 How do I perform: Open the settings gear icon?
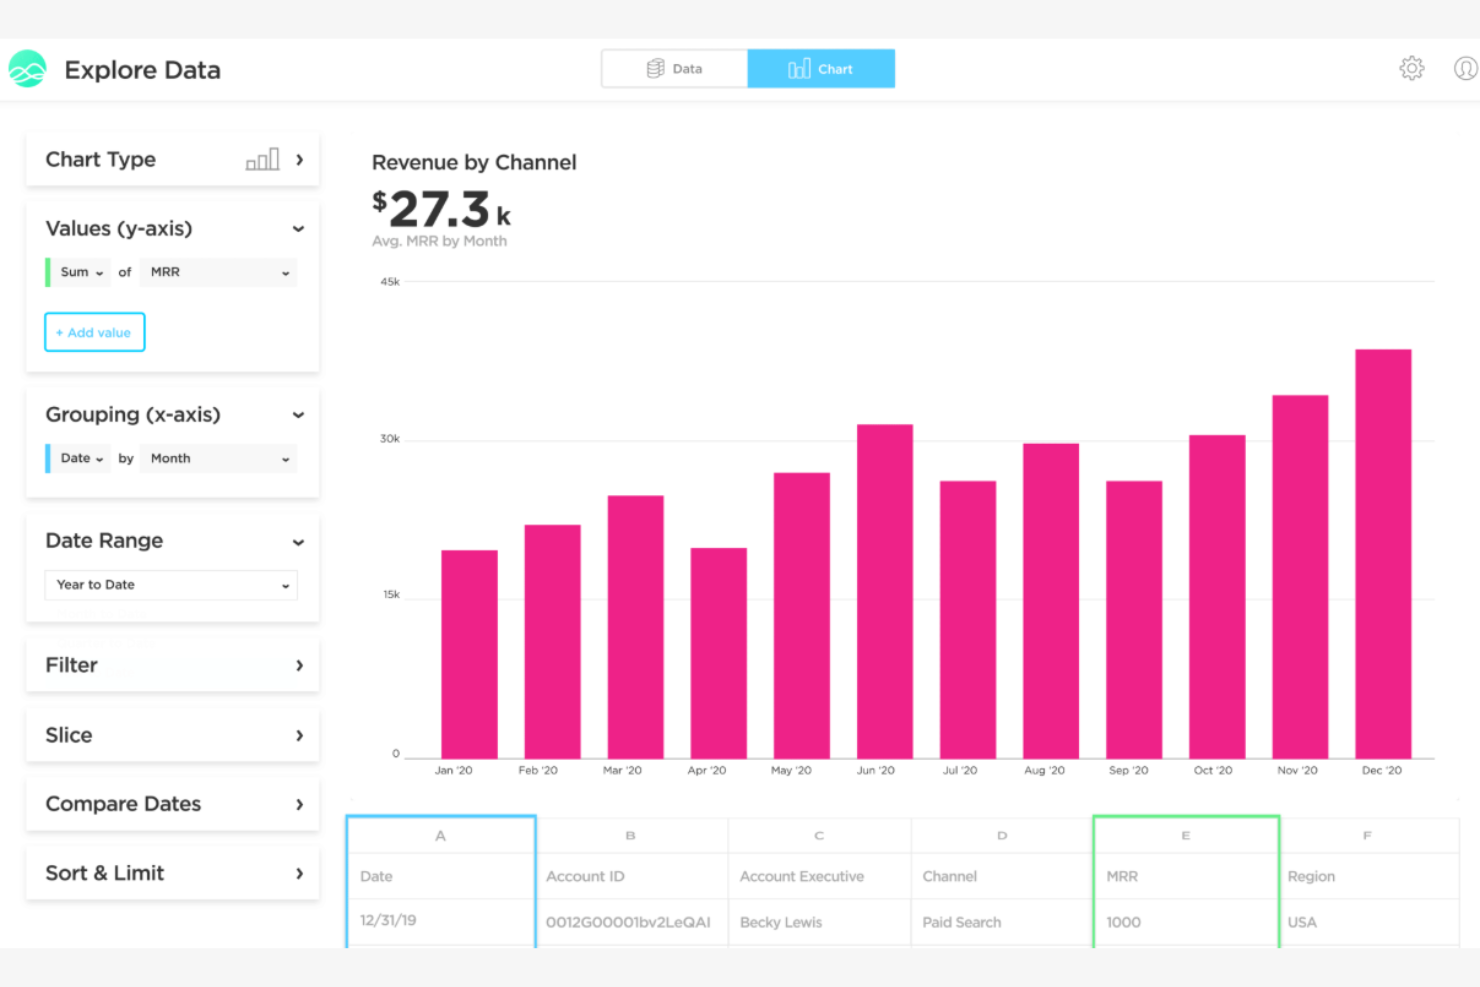(1411, 68)
